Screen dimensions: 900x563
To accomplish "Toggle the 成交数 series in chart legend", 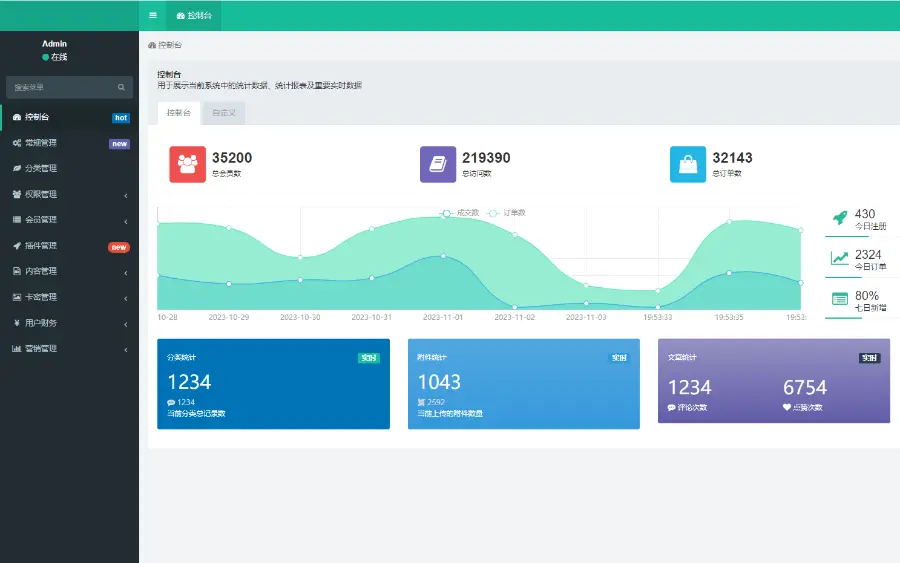I will (461, 213).
